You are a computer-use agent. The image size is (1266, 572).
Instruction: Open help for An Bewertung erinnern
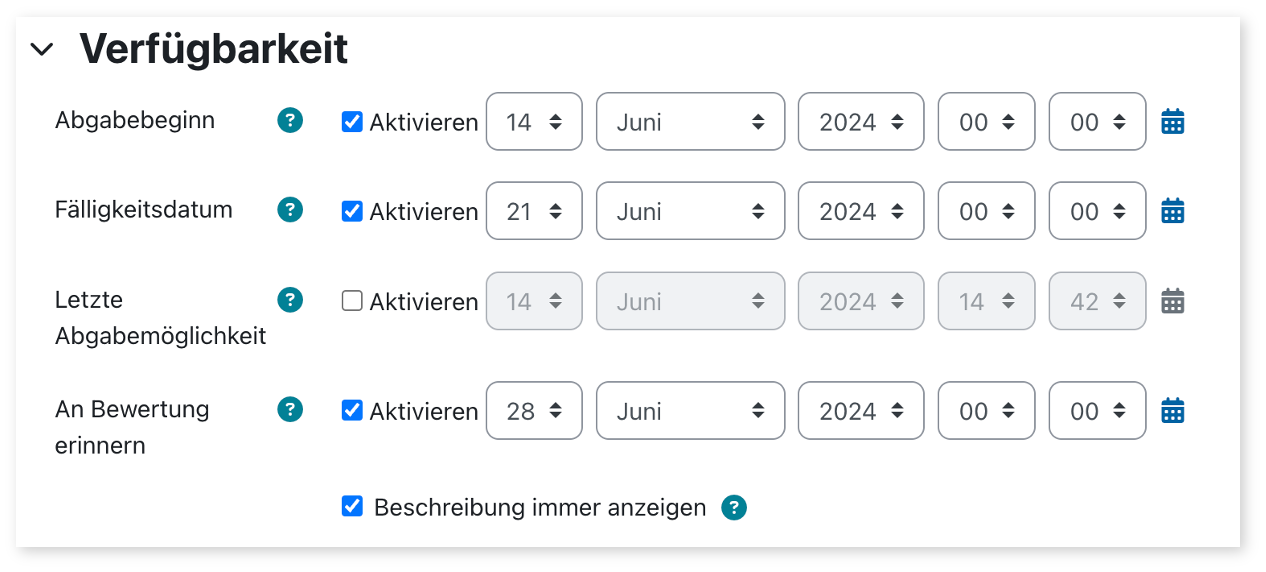coord(290,409)
